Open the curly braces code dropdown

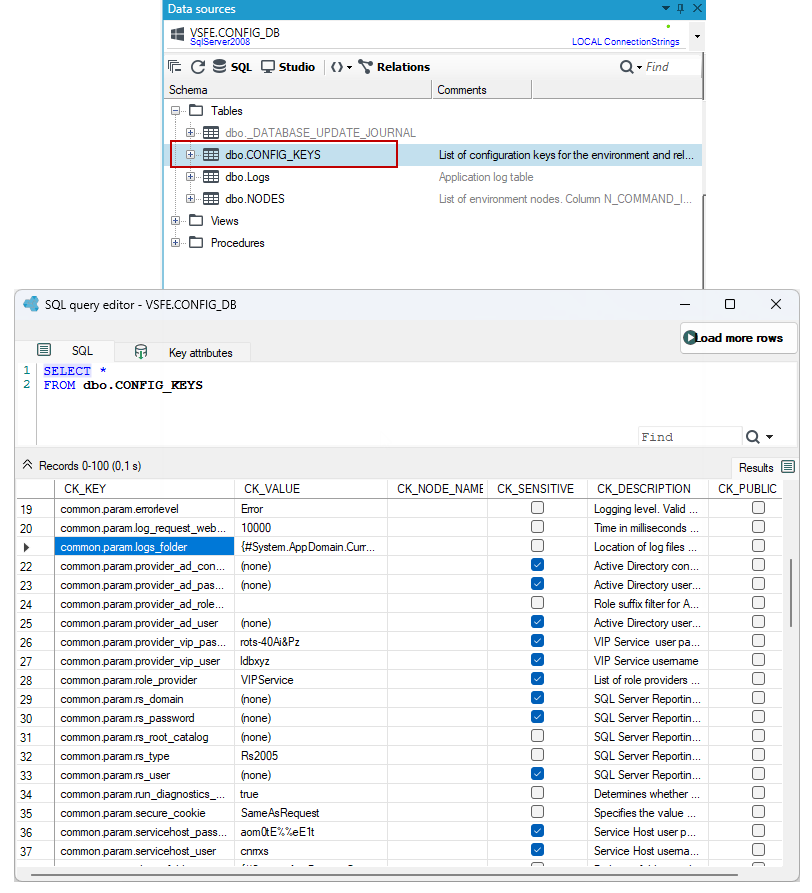342,67
